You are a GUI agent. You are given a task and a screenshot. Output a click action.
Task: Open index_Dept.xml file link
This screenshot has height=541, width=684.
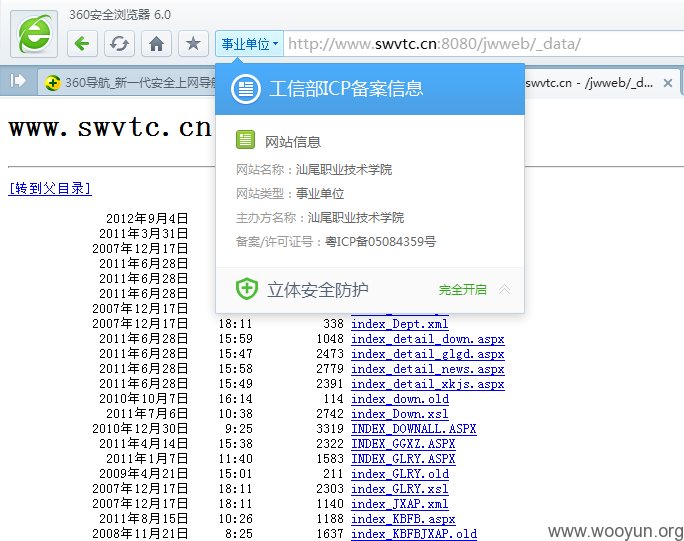coord(400,324)
